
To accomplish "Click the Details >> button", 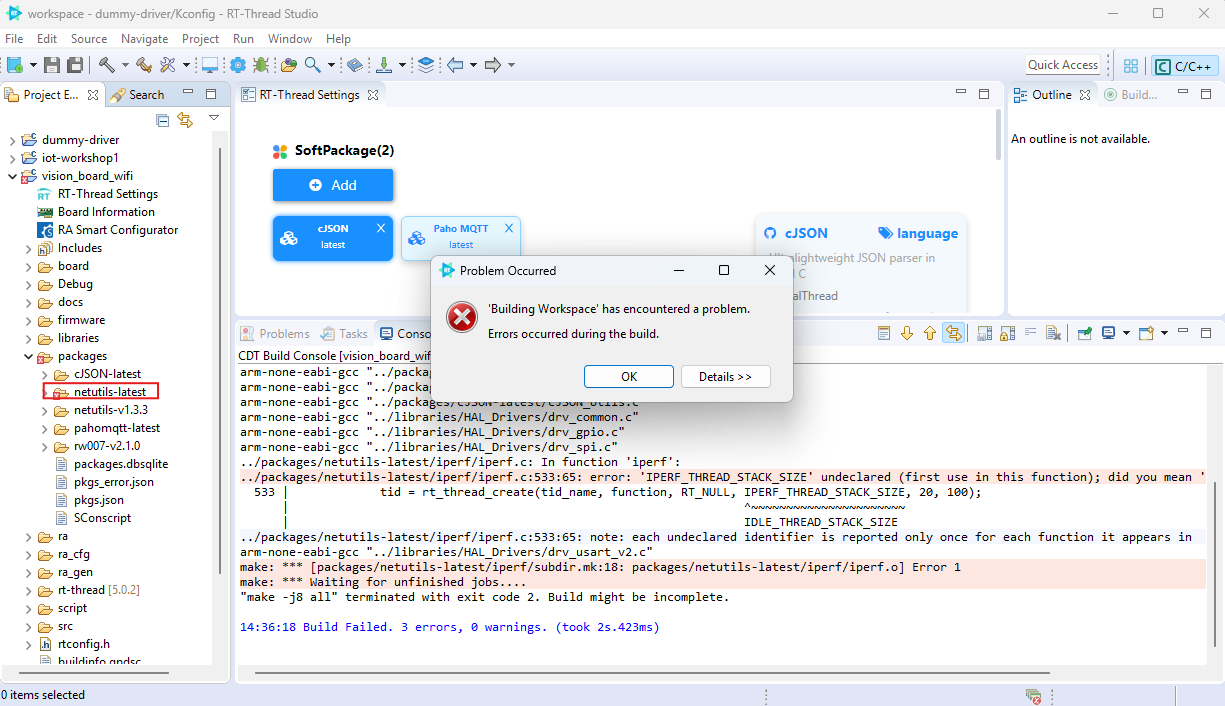I will (725, 377).
